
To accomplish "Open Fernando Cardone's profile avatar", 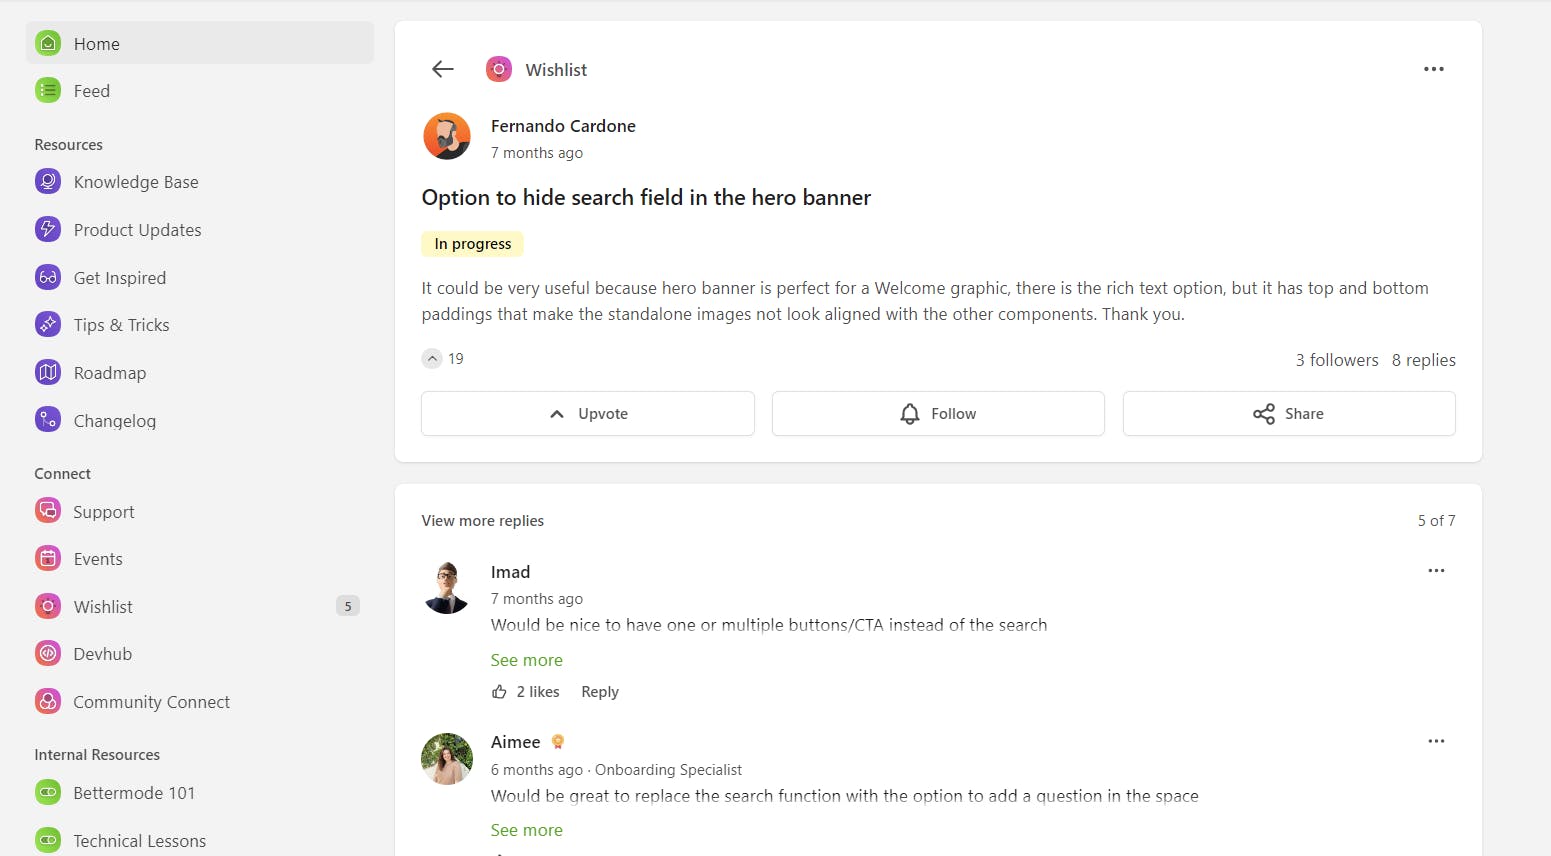I will pos(447,136).
